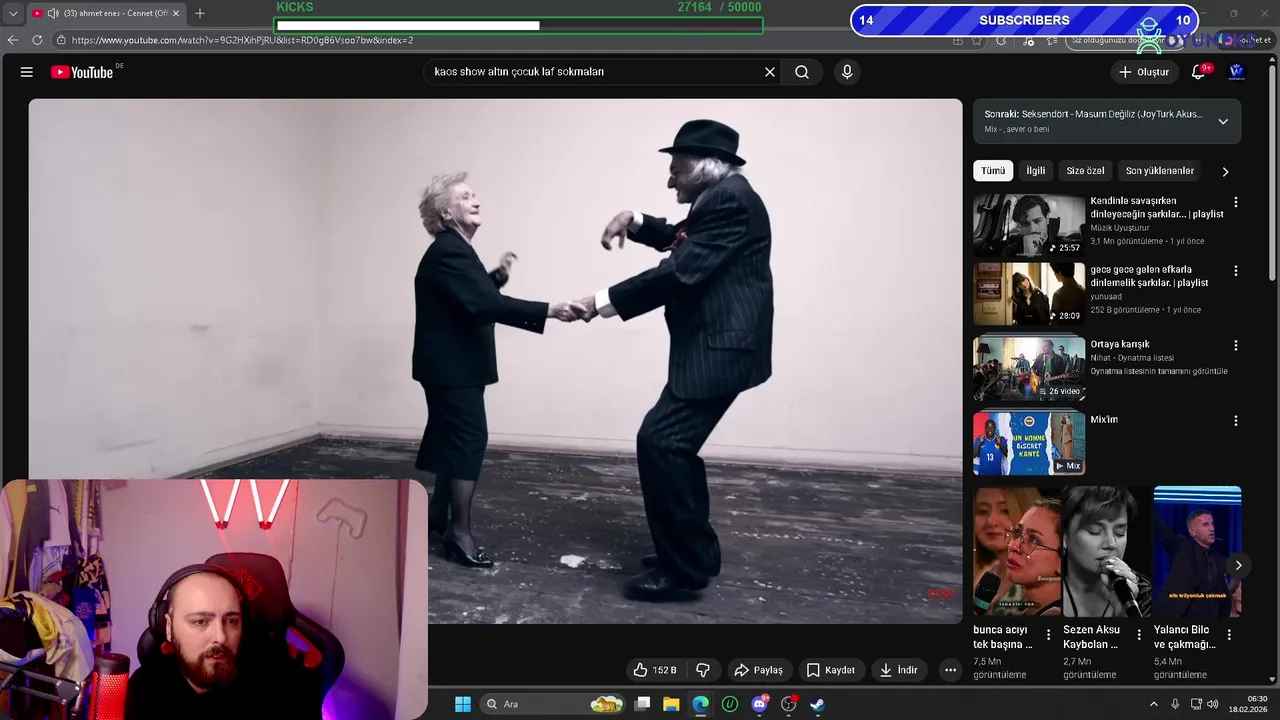
Task: Reload the page with the refresh icon
Action: click(37, 40)
